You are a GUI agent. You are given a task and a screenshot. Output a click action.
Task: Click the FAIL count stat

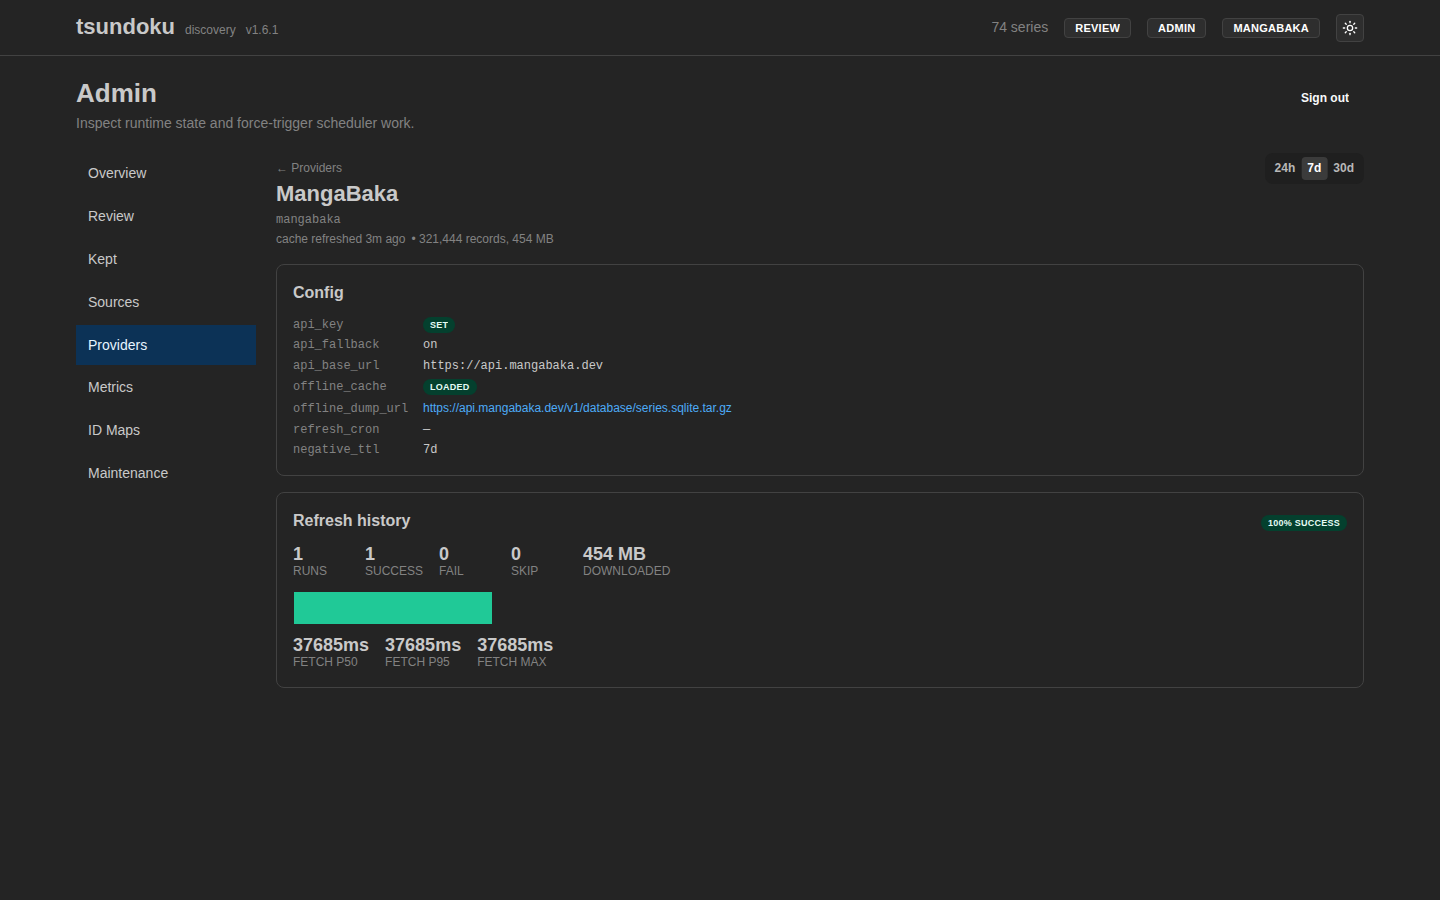point(451,561)
